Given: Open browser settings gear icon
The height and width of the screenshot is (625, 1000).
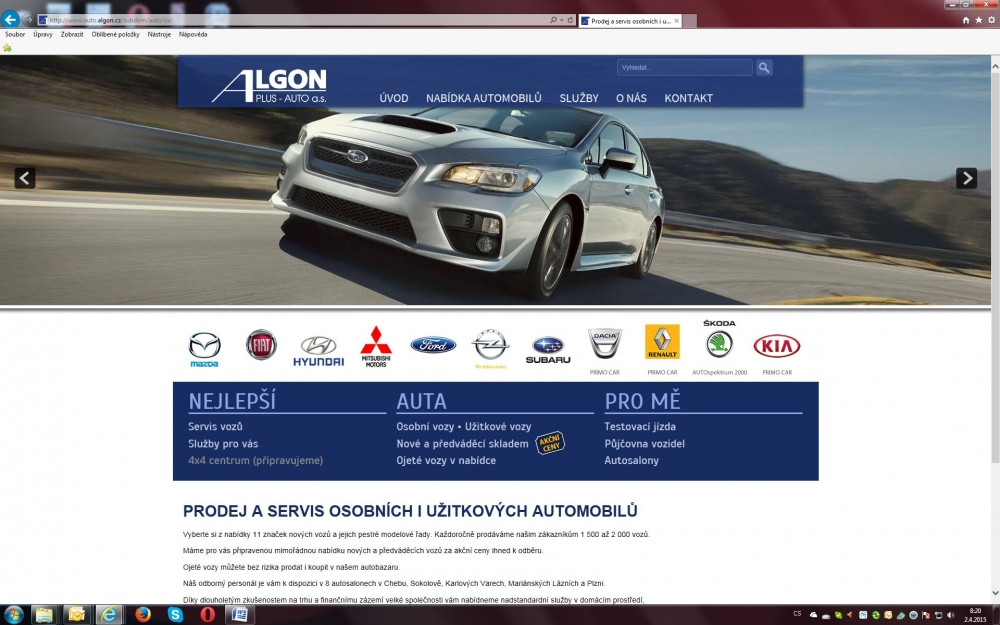Looking at the screenshot, I should pyautogui.click(x=991, y=20).
